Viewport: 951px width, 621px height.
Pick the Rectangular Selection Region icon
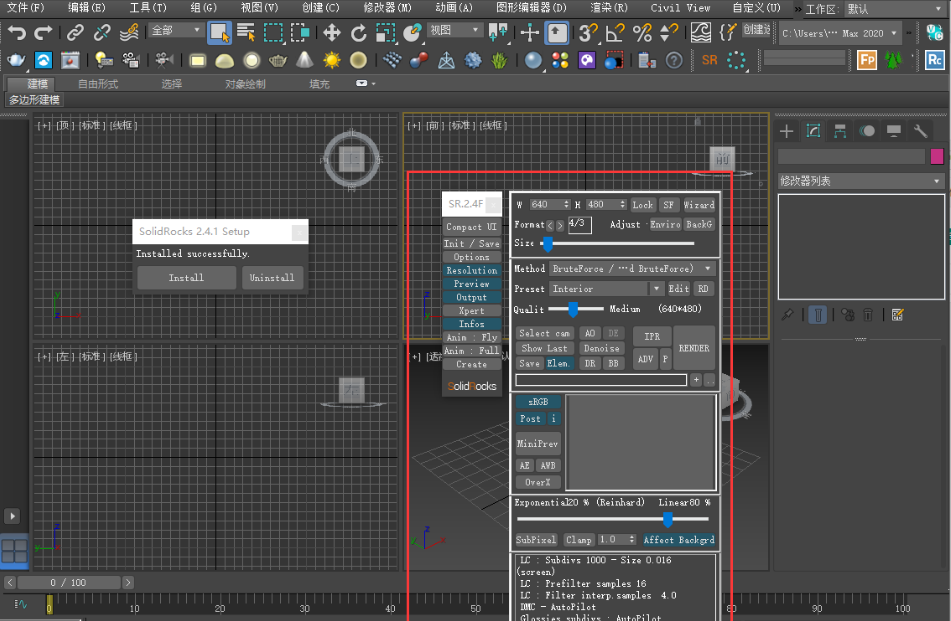coord(273,32)
